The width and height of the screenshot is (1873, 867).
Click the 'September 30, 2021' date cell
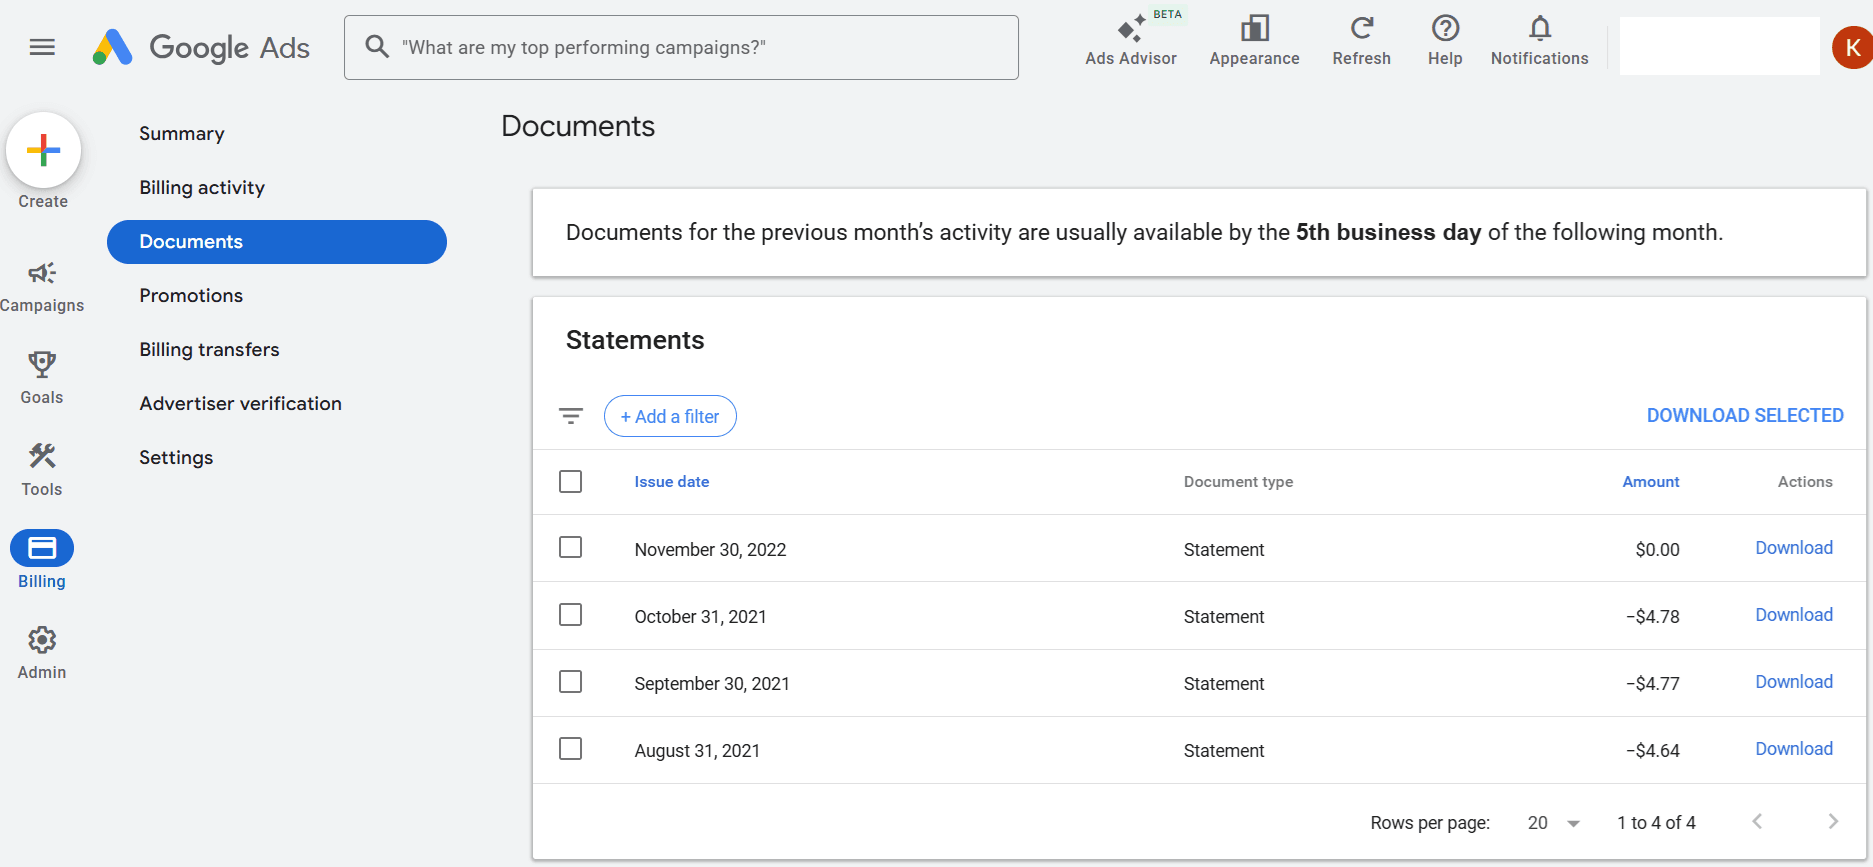coord(712,684)
